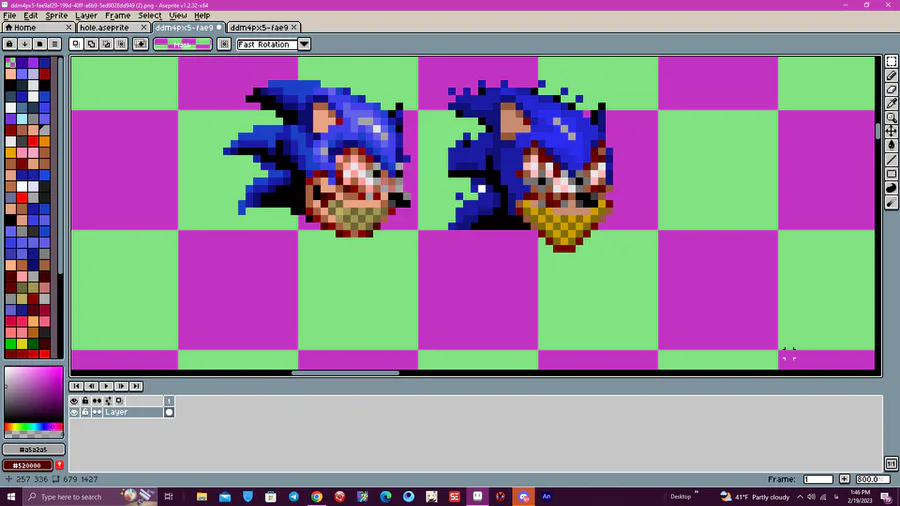
Task: Go to next frame button
Action: click(x=121, y=386)
